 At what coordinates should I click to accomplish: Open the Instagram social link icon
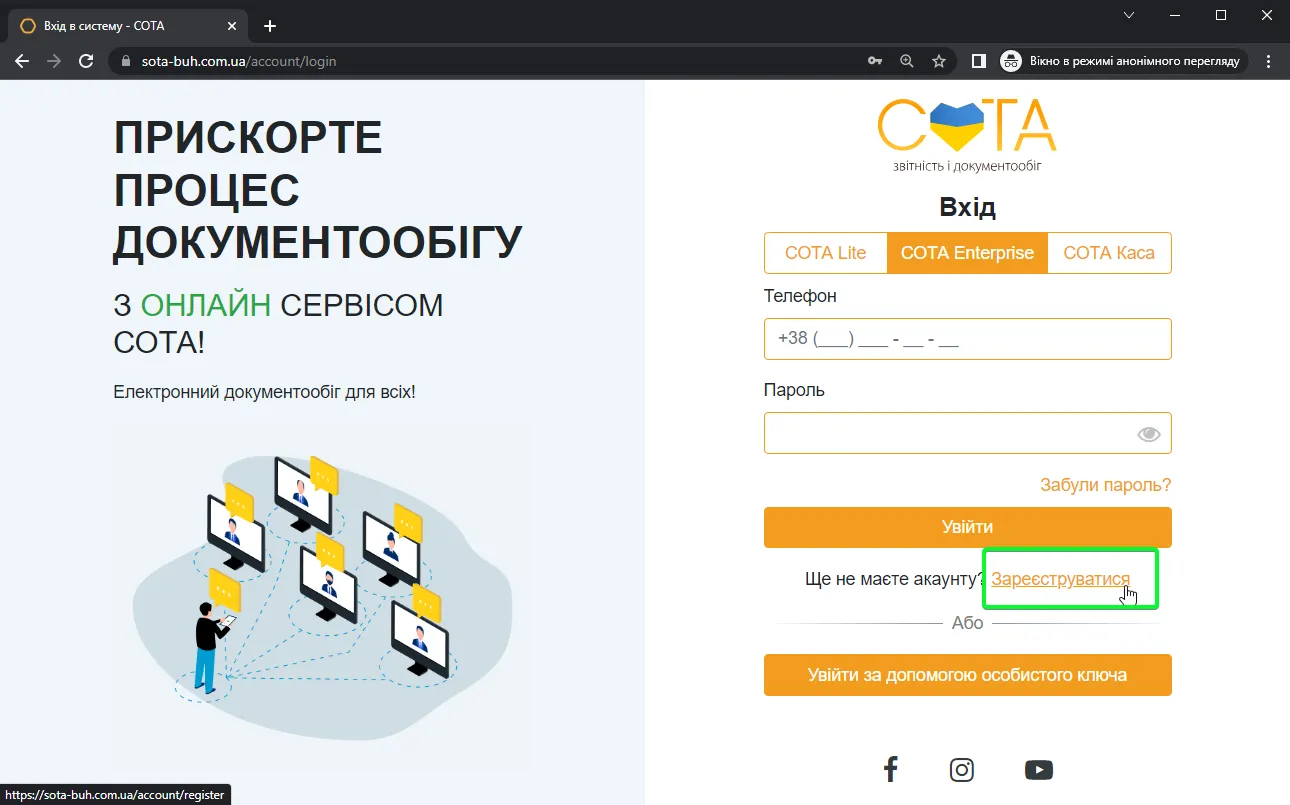962,769
